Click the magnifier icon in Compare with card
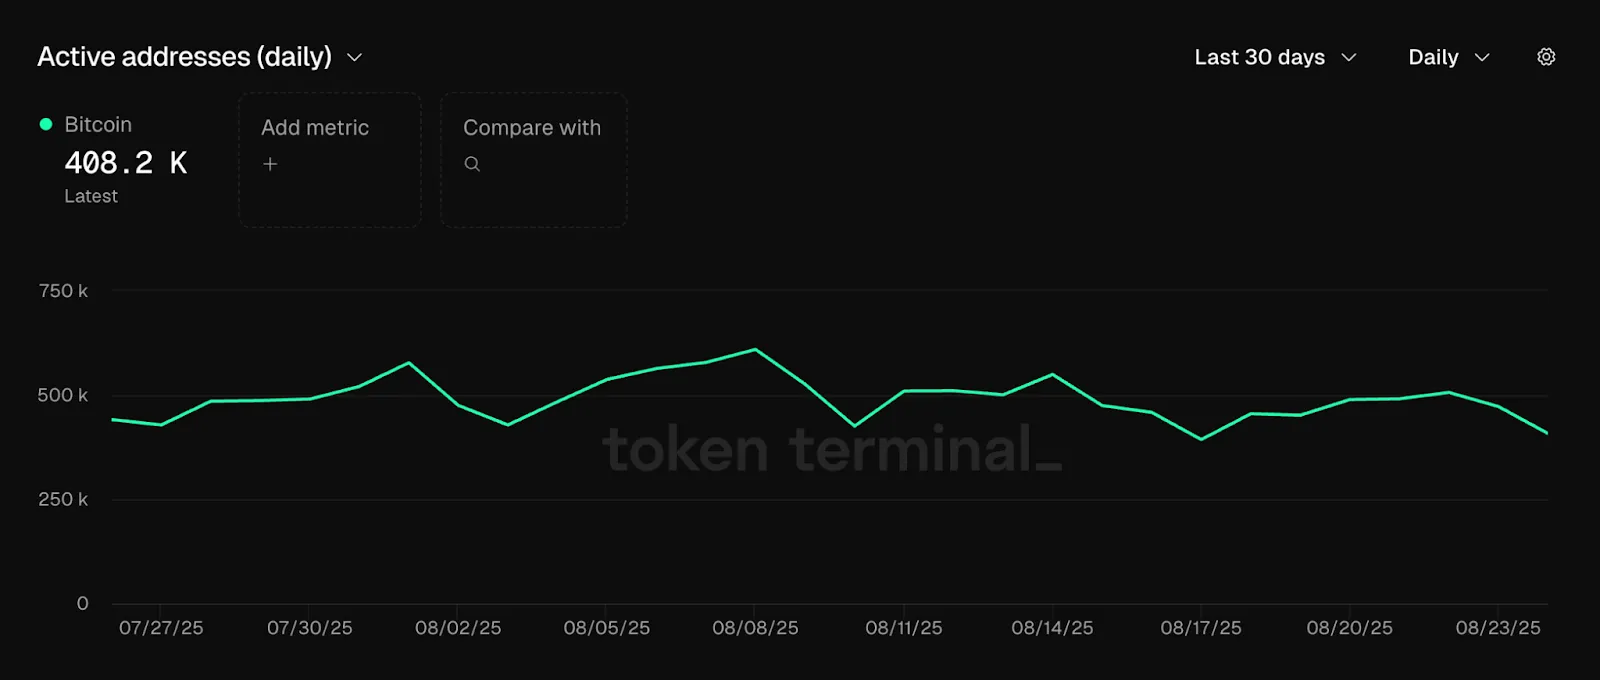Screen dimensions: 1600x680 (x=471, y=163)
